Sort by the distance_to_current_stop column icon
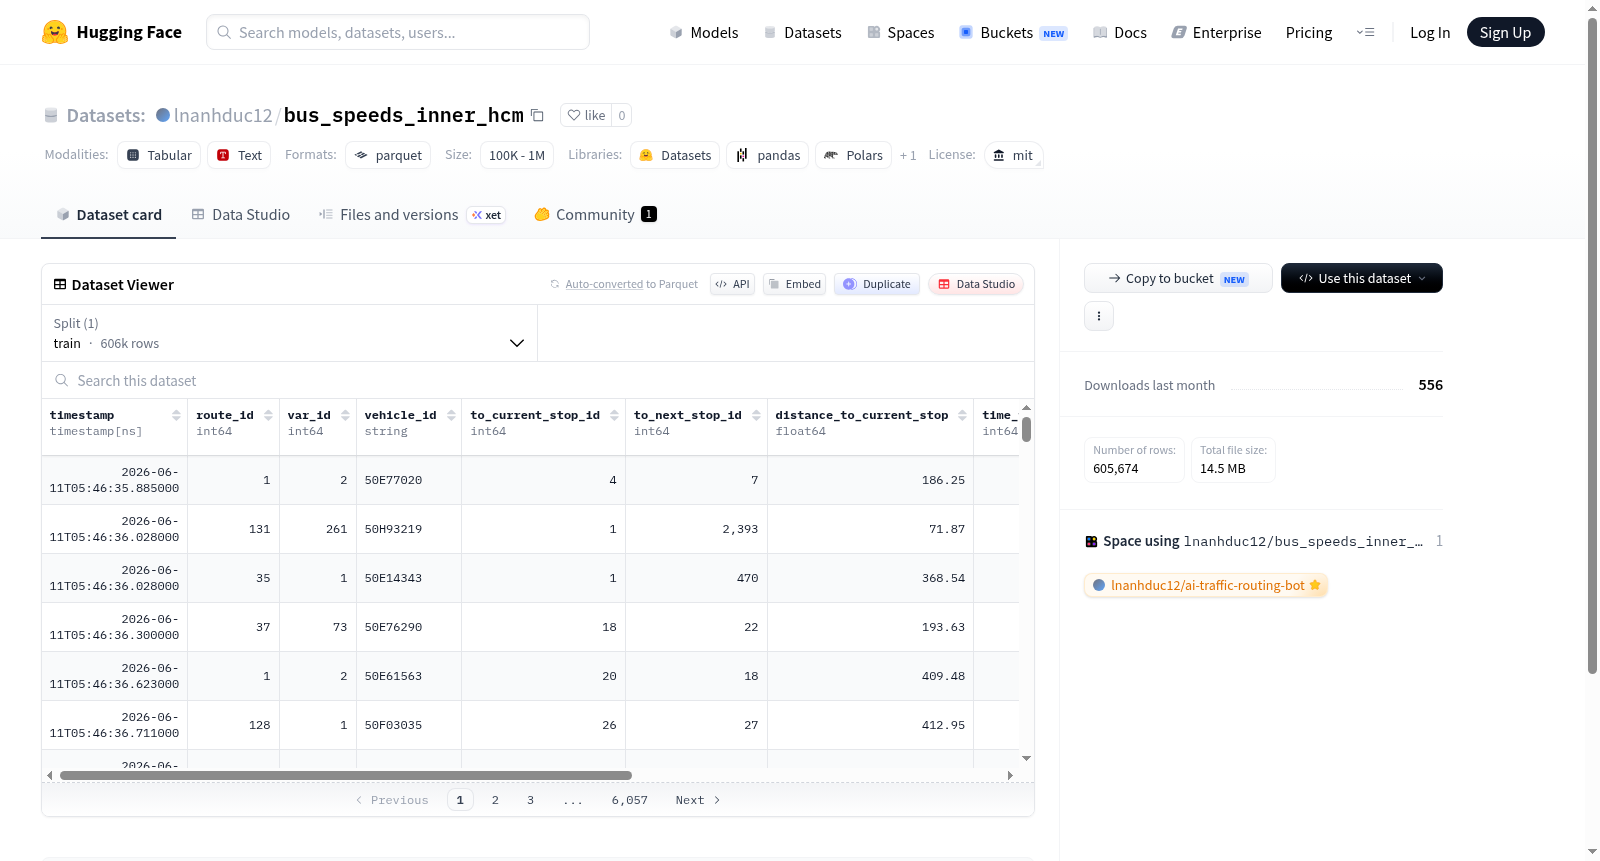Image resolution: width=1600 pixels, height=861 pixels. tap(962, 415)
